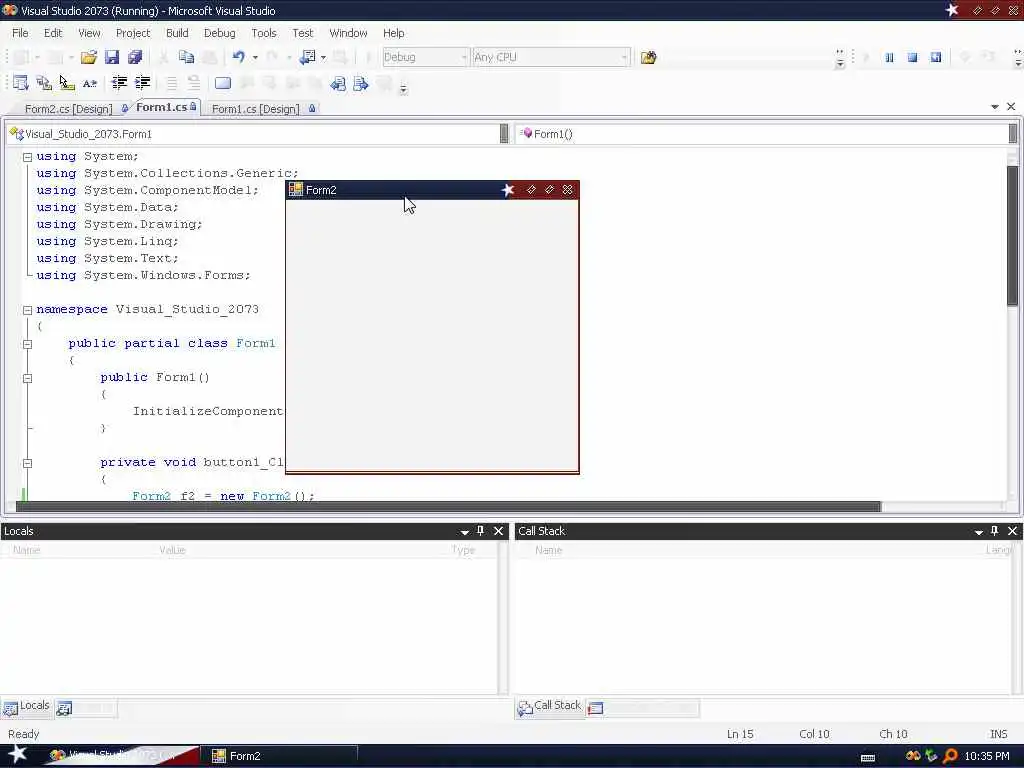Open the active files list dropdown arrow

coord(995,106)
